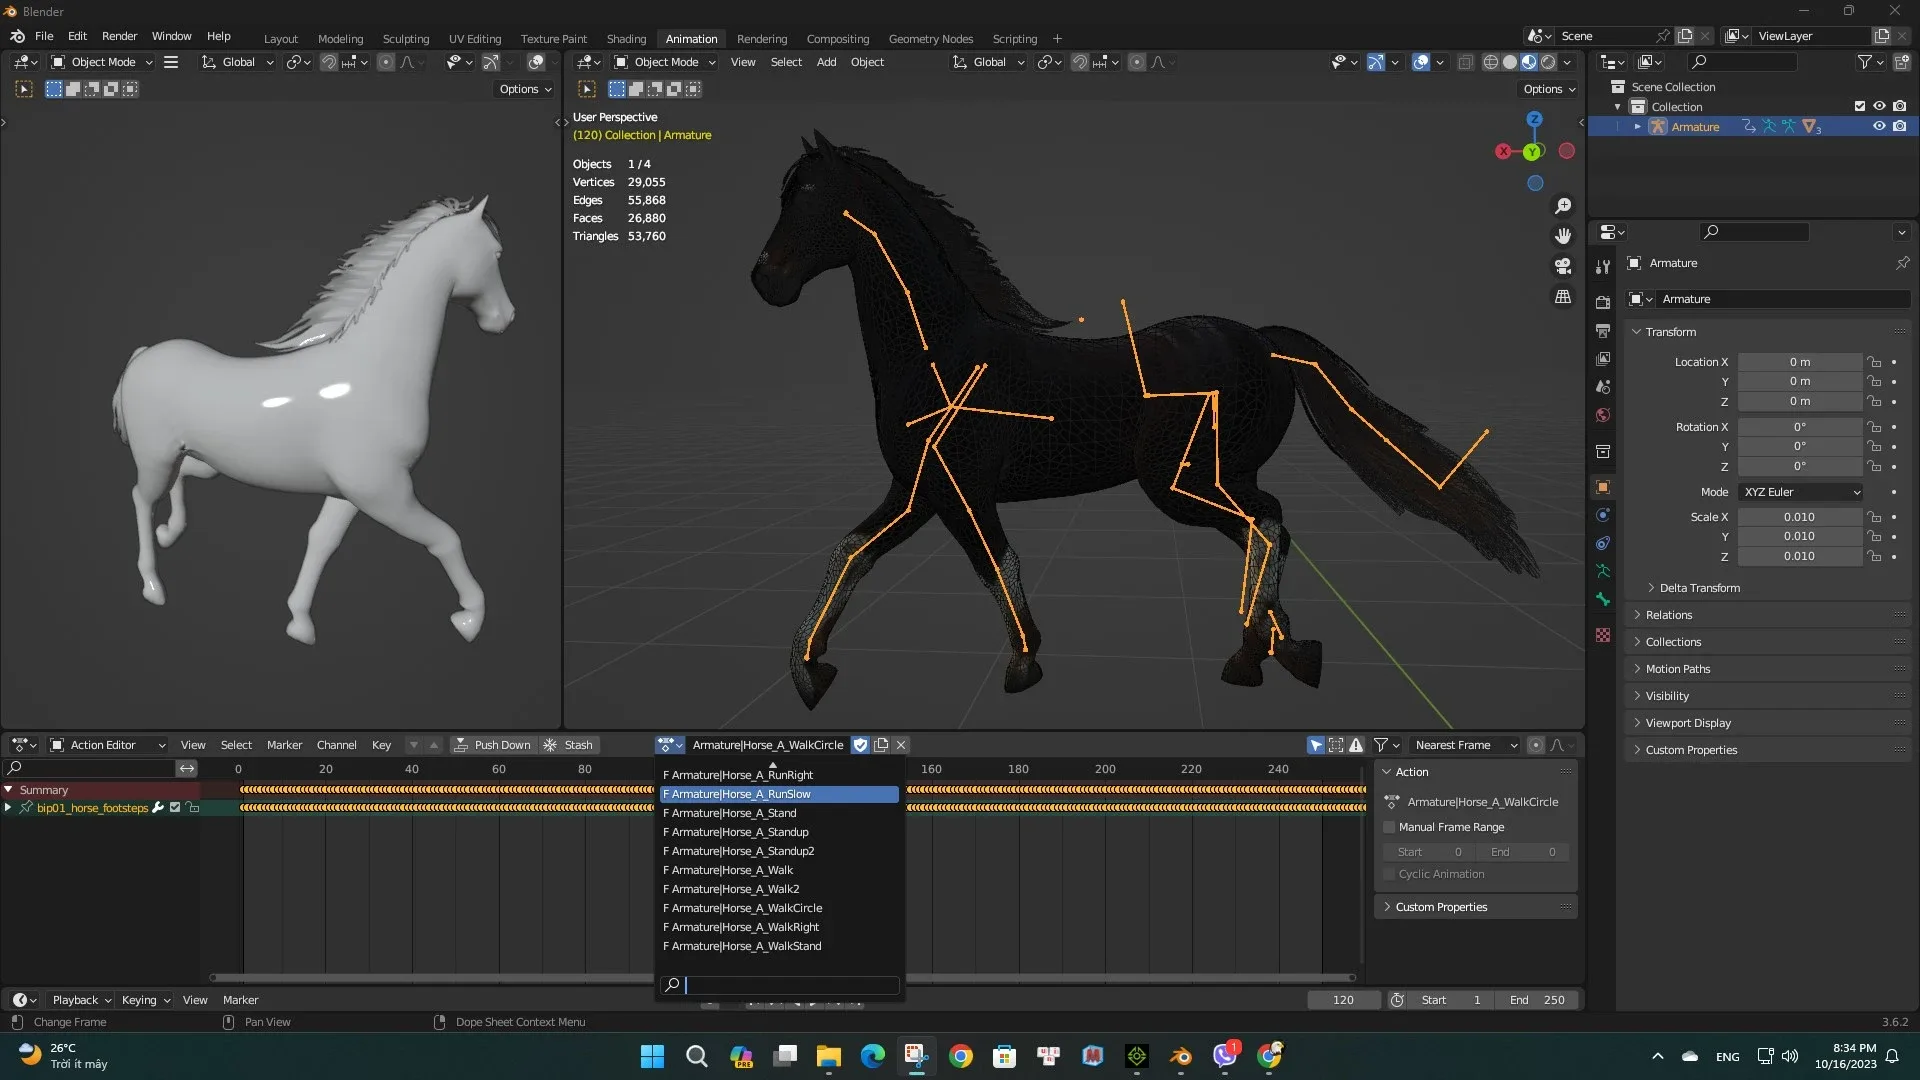Viewport: 1920px width, 1080px height.
Task: Pin the Armature properties panel
Action: click(x=1902, y=263)
